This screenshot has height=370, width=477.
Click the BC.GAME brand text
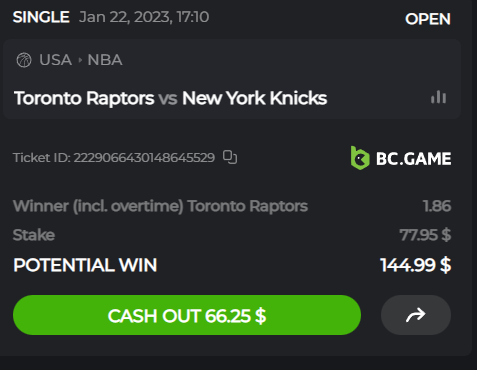click(x=414, y=158)
